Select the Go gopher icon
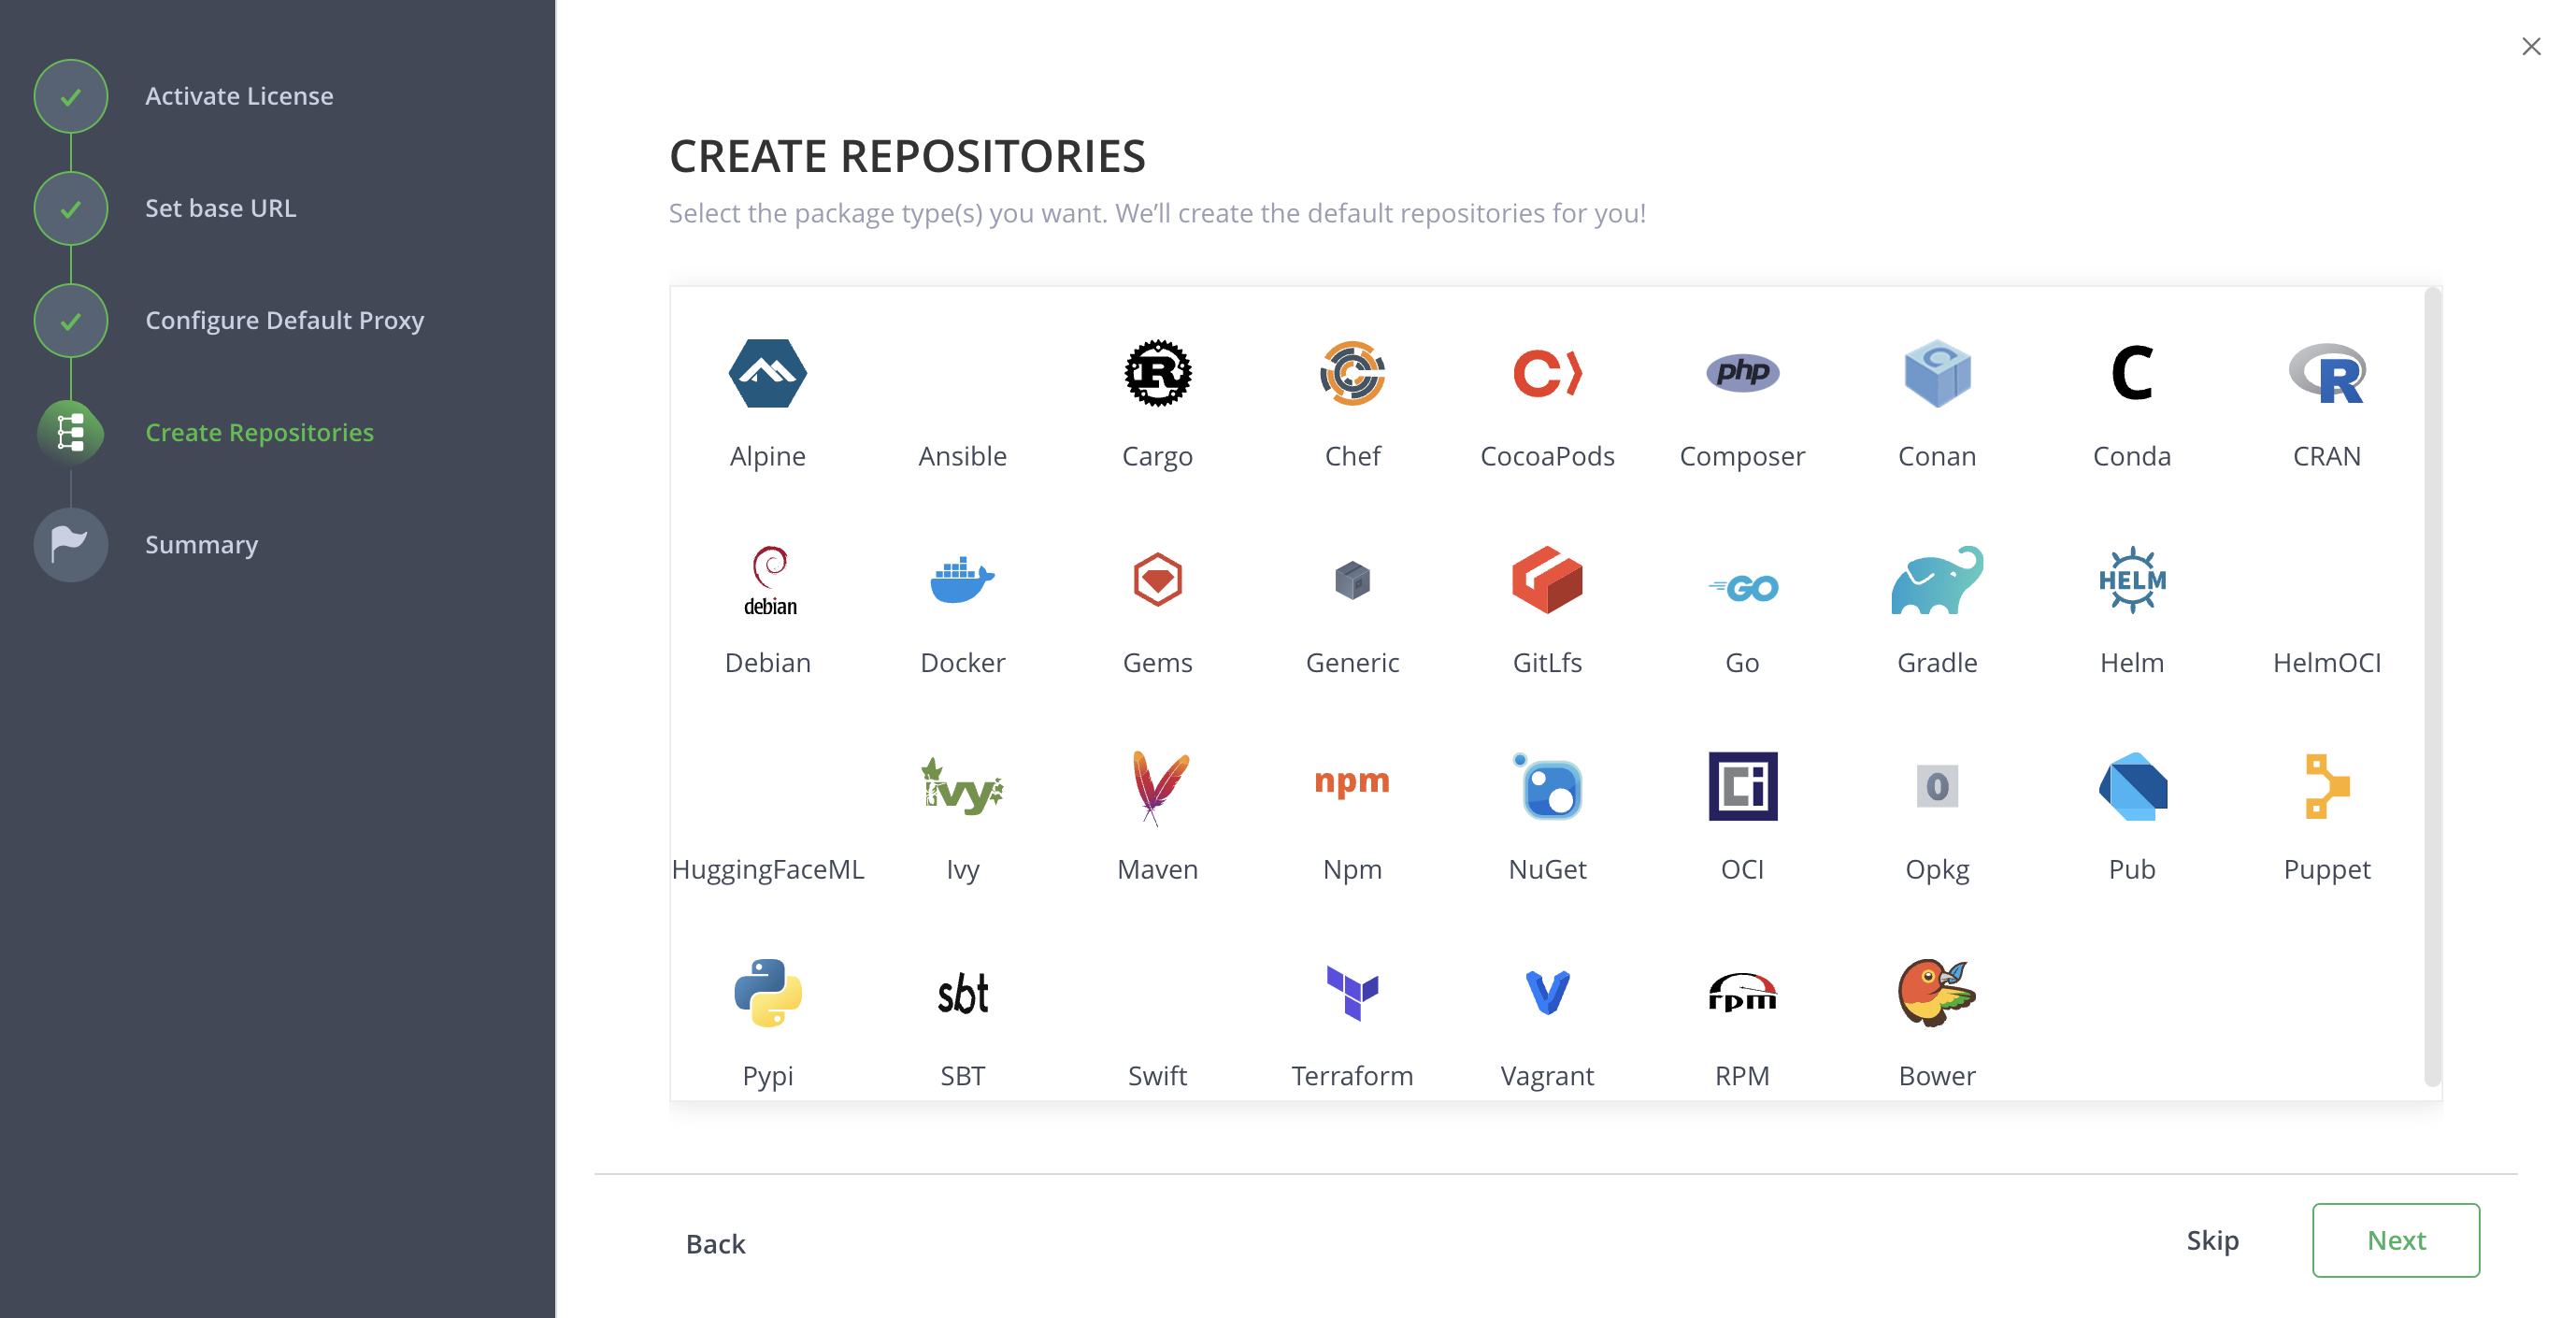Viewport: 2576px width, 1318px height. tap(1740, 587)
